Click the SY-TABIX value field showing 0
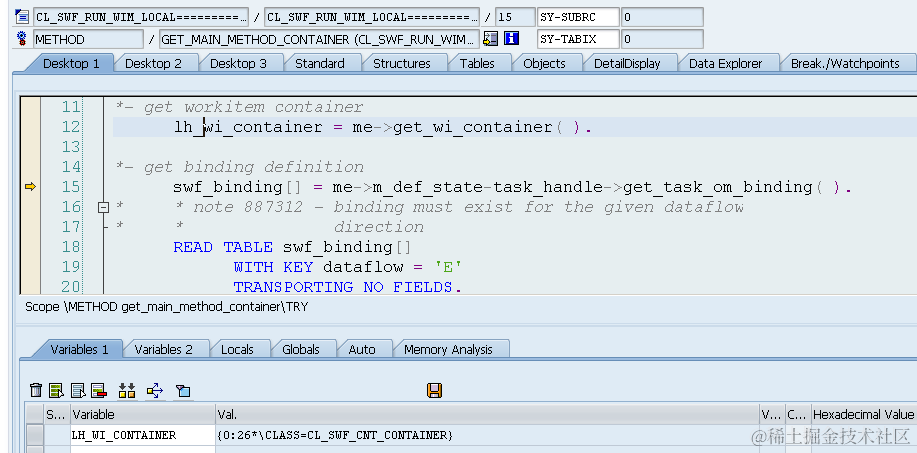 pyautogui.click(x=662, y=39)
